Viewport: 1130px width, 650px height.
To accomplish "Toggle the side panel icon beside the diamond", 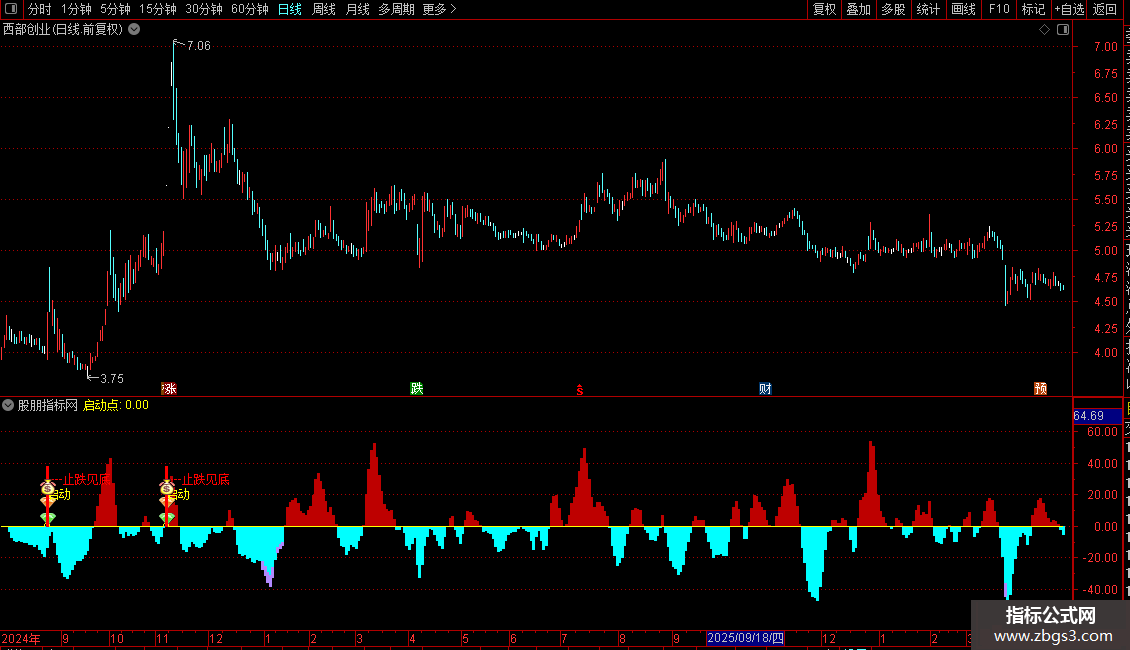I will click(x=1063, y=30).
